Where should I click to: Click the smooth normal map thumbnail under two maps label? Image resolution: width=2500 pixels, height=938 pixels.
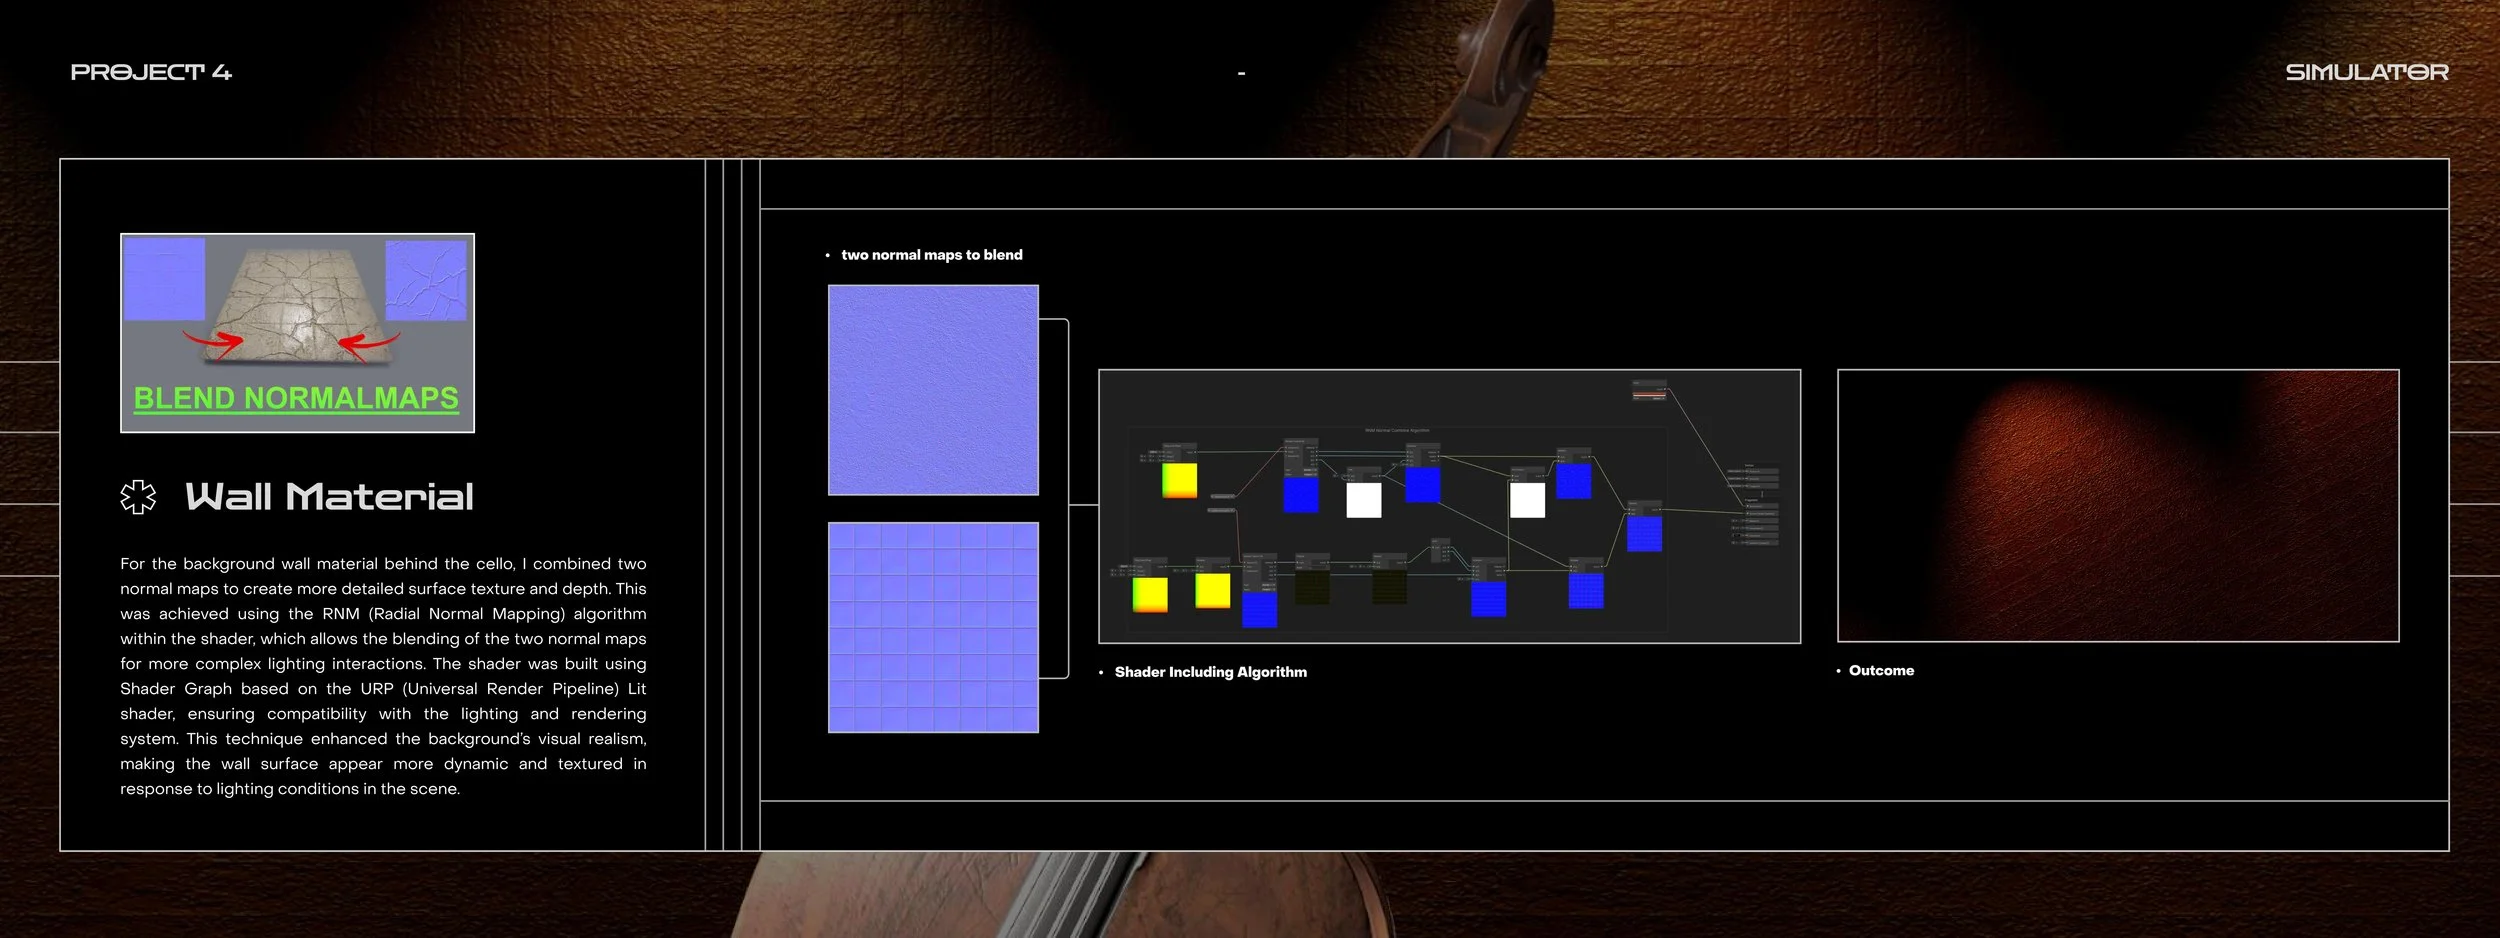(x=932, y=391)
